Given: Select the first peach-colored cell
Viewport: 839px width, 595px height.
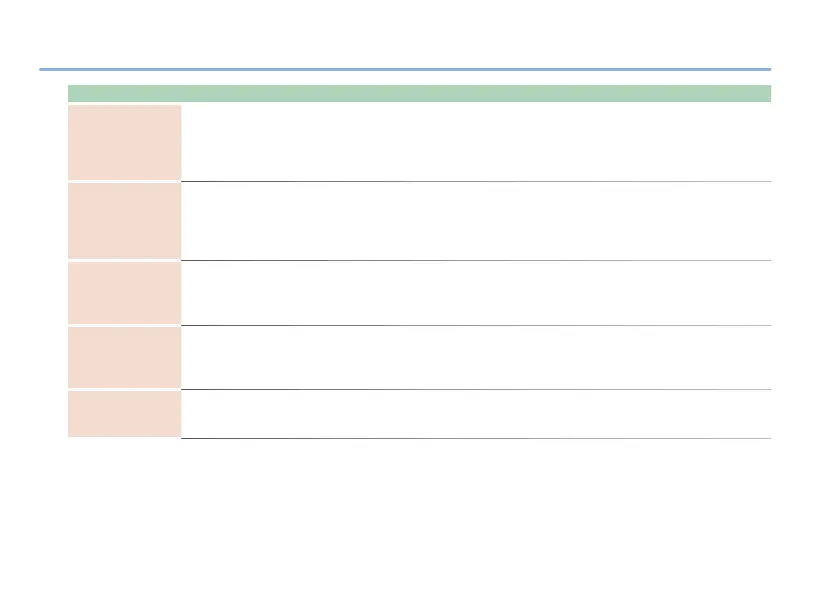Looking at the screenshot, I should (124, 142).
